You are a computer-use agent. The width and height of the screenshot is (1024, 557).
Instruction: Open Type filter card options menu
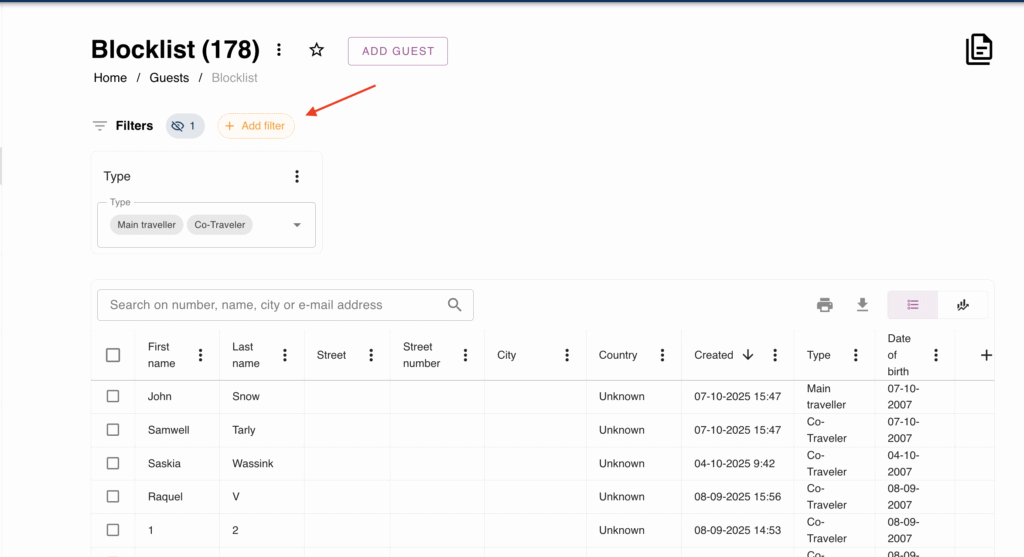click(297, 177)
